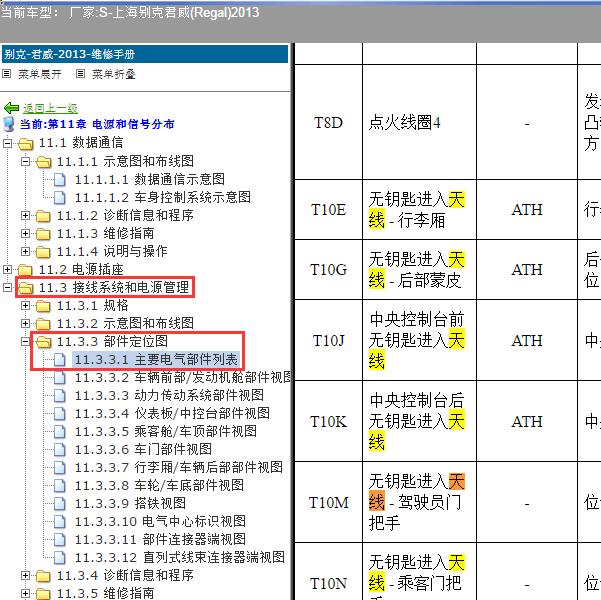Expand the 11.1.3 维修指南 node

(25, 233)
